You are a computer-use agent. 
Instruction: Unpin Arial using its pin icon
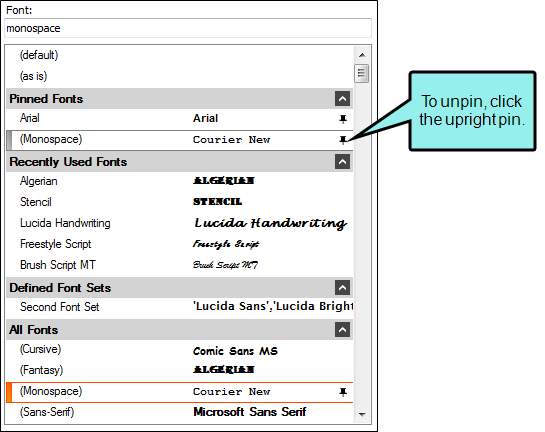click(343, 119)
